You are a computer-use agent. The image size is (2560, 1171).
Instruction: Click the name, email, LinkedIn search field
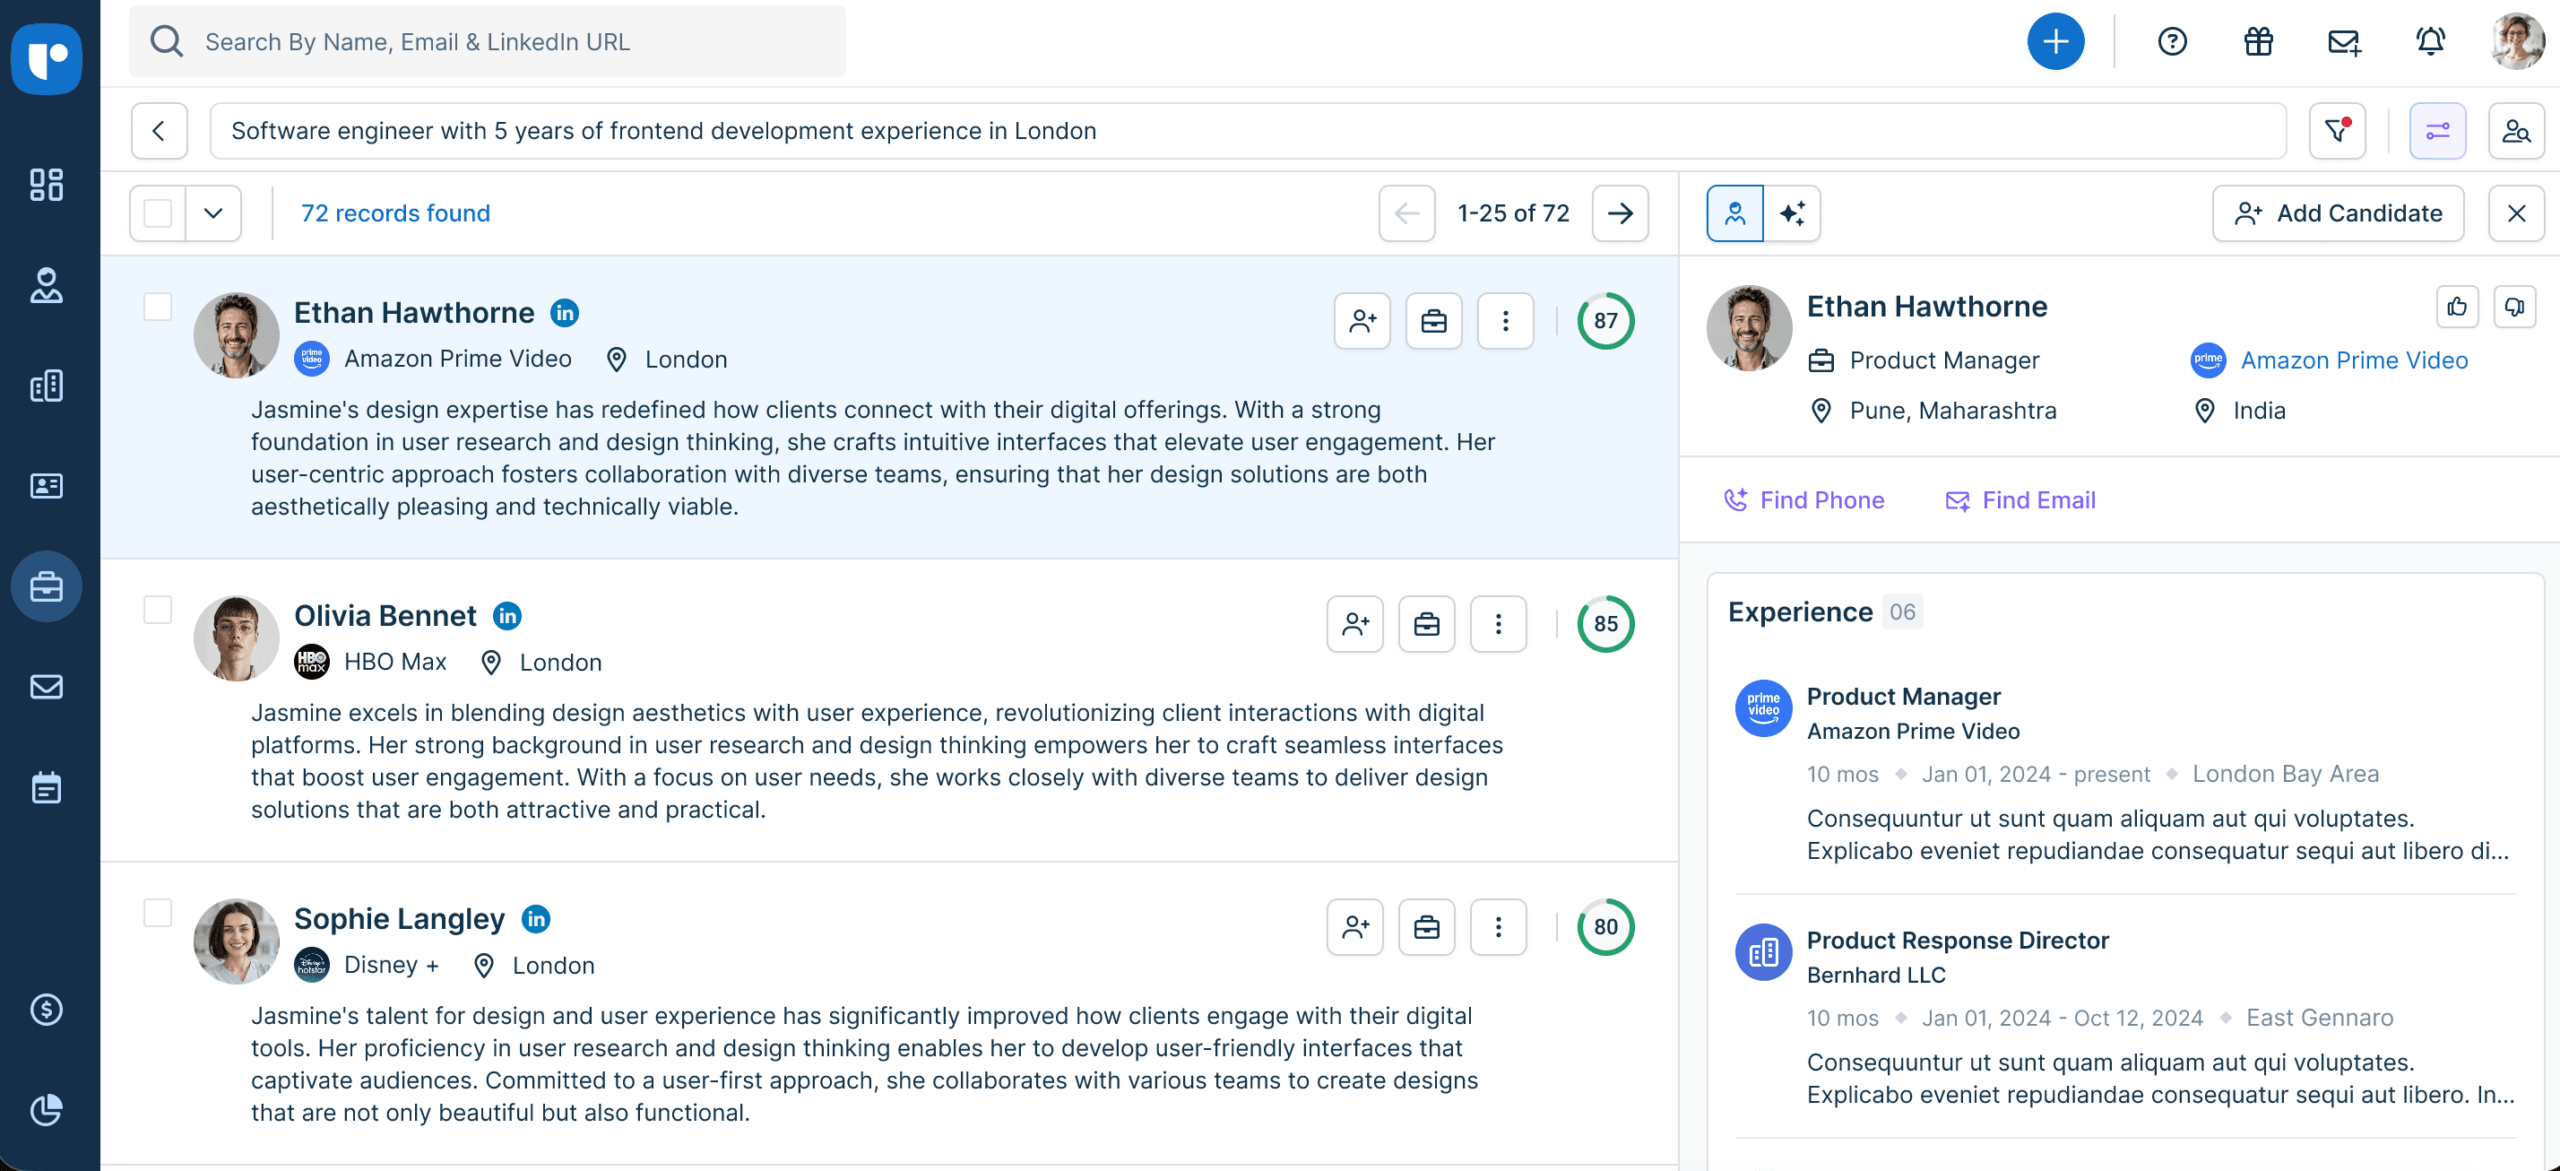click(487, 42)
